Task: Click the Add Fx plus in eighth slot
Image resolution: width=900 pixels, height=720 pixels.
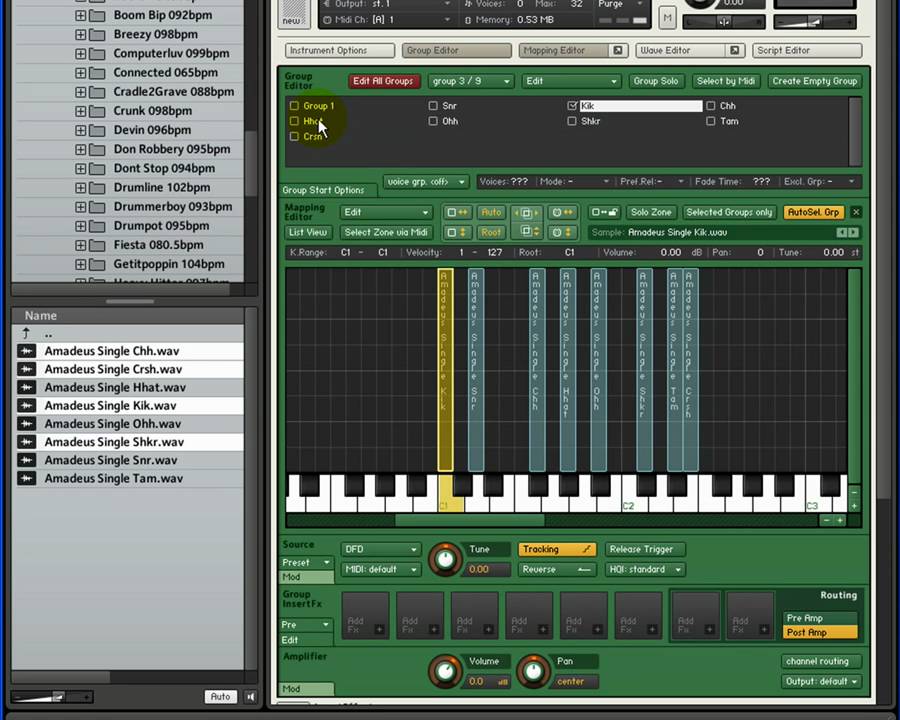Action: 763,630
